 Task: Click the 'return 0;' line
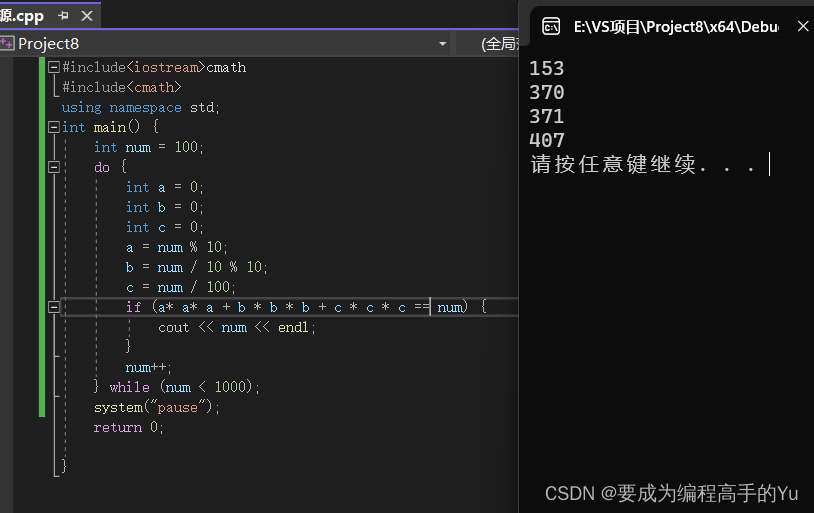tap(128, 427)
